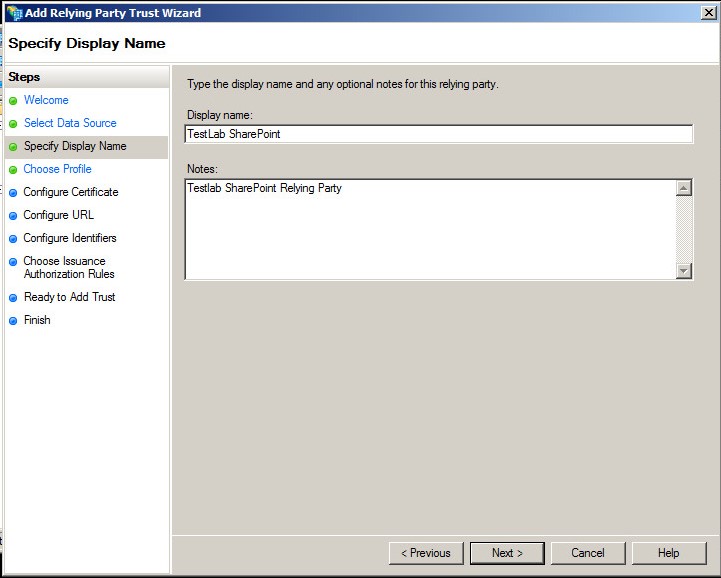Open Help for this wizard
Viewport: 721px width, 578px height.
pyautogui.click(x=669, y=553)
